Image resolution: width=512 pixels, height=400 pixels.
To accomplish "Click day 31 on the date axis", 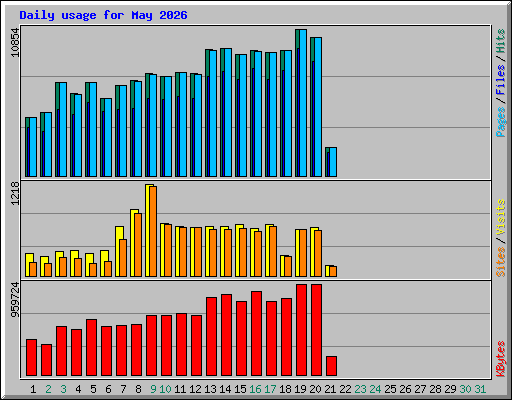I will pyautogui.click(x=480, y=389).
